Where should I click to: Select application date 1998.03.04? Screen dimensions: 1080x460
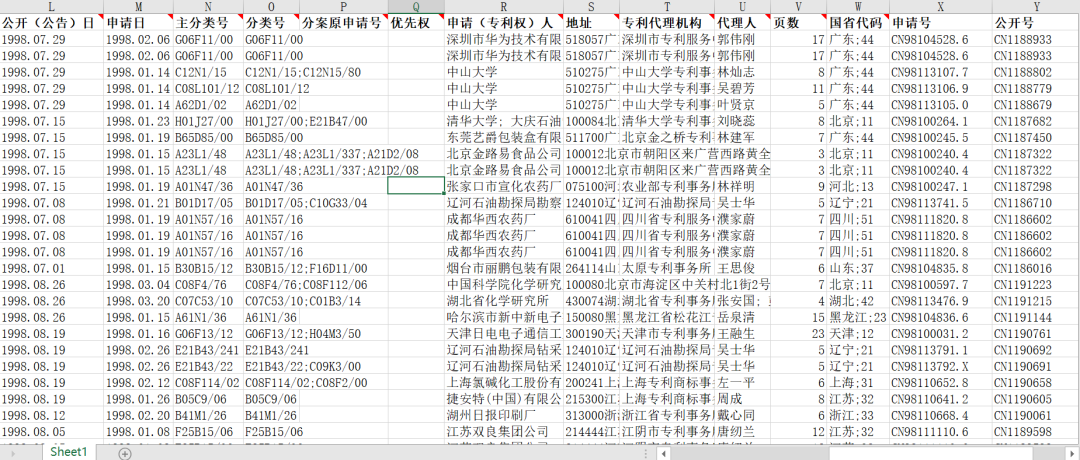138,284
